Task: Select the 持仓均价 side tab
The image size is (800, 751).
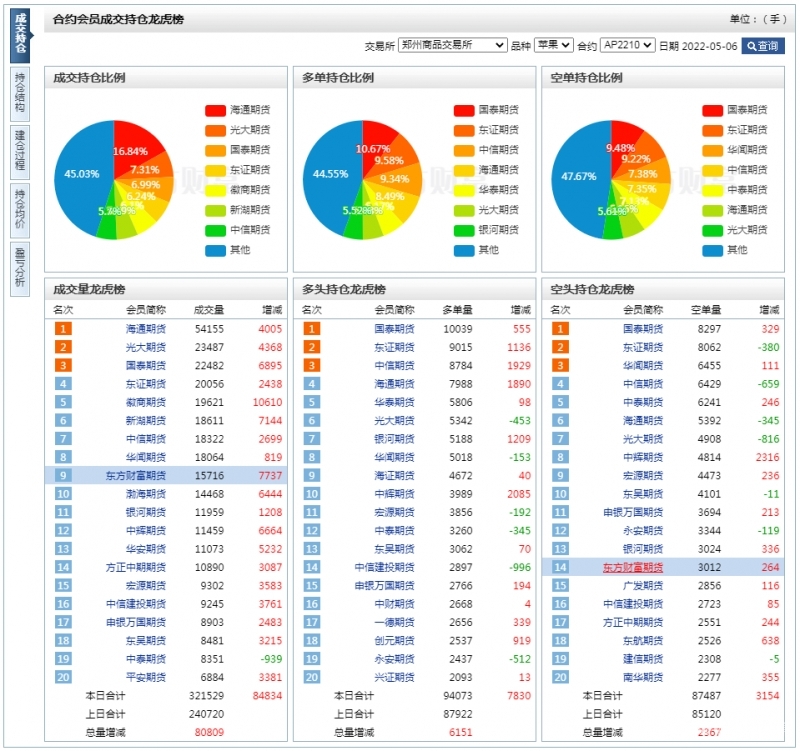Action: tap(20, 209)
